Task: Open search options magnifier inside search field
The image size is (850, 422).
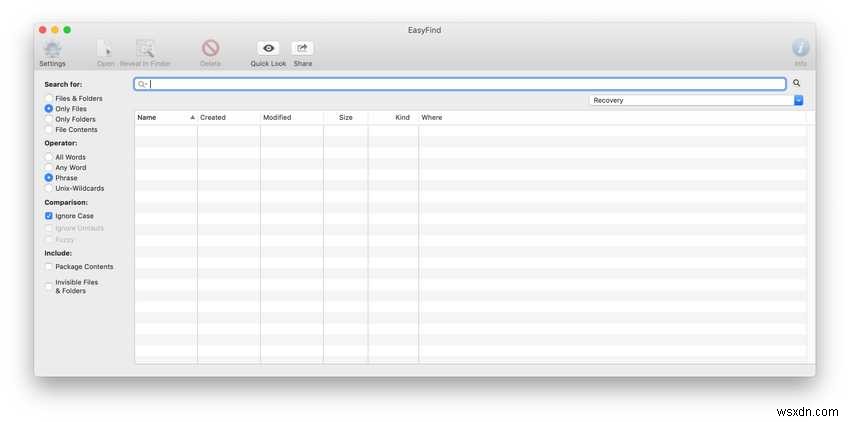Action: (143, 84)
